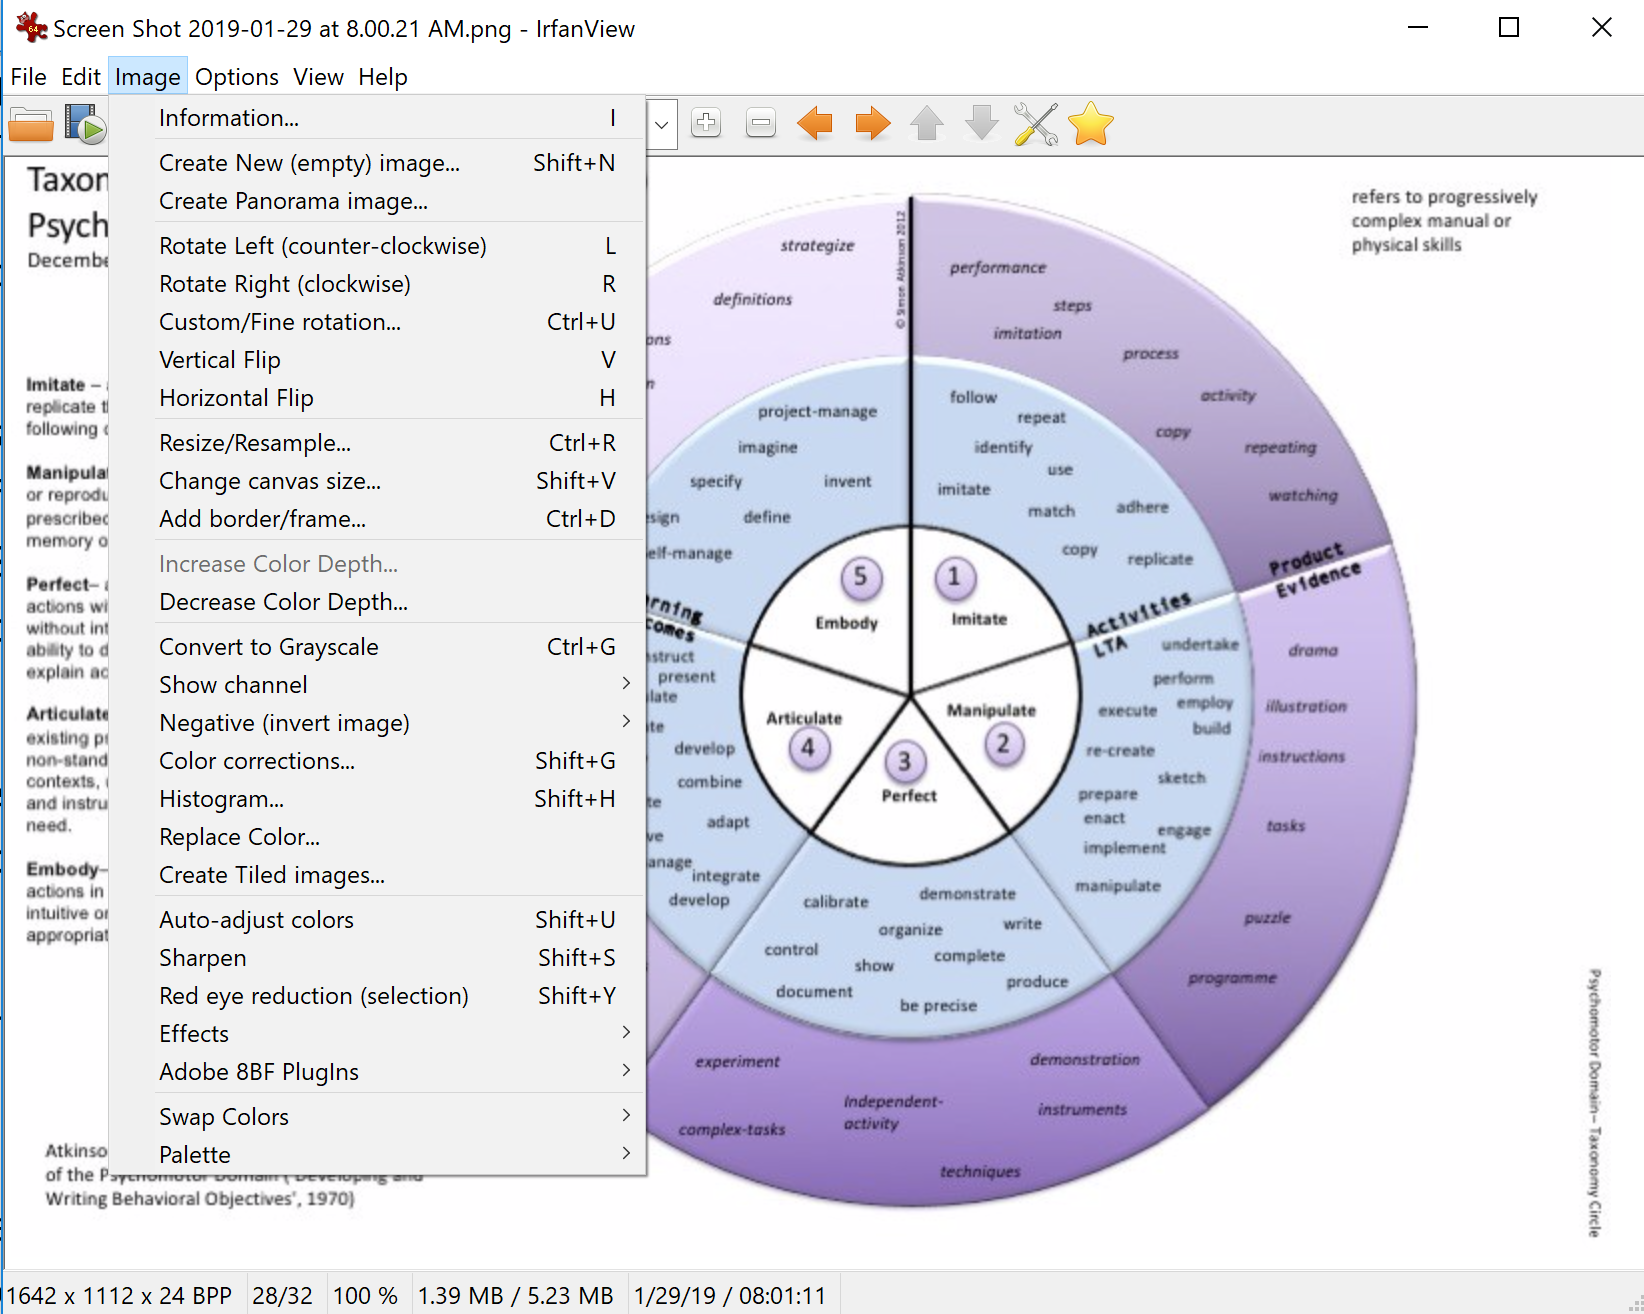1644x1314 pixels.
Task: Open settings via the wrench-screwdriver icon
Action: (x=1036, y=124)
